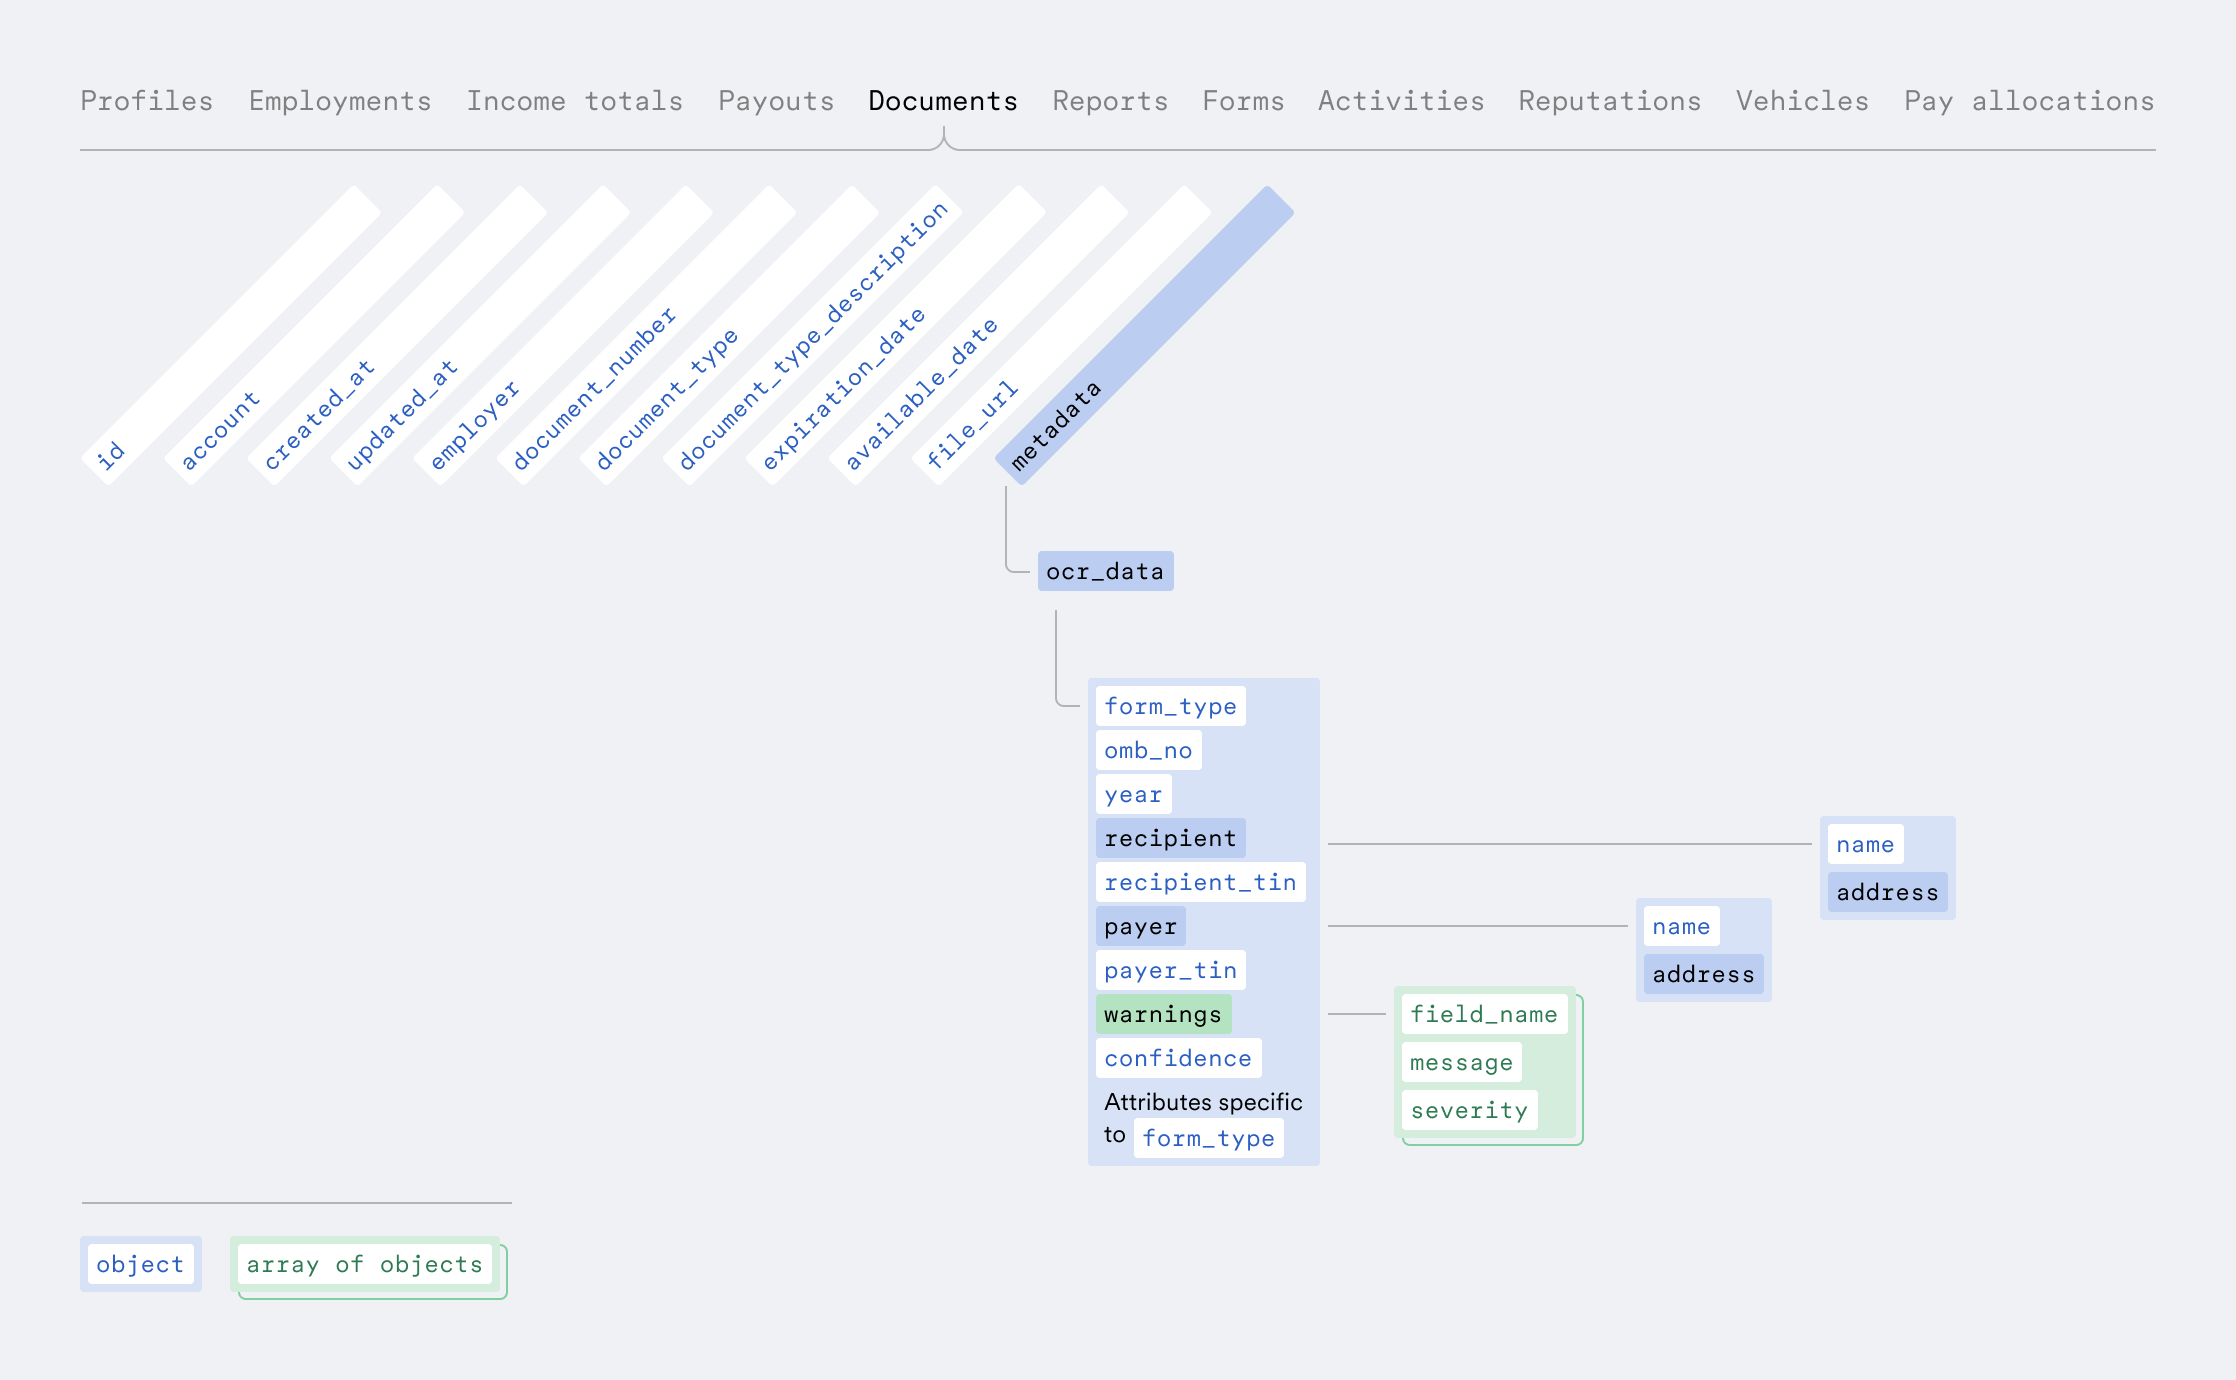This screenshot has height=1380, width=2236.
Task: Expand the payer object field
Action: click(x=1140, y=926)
